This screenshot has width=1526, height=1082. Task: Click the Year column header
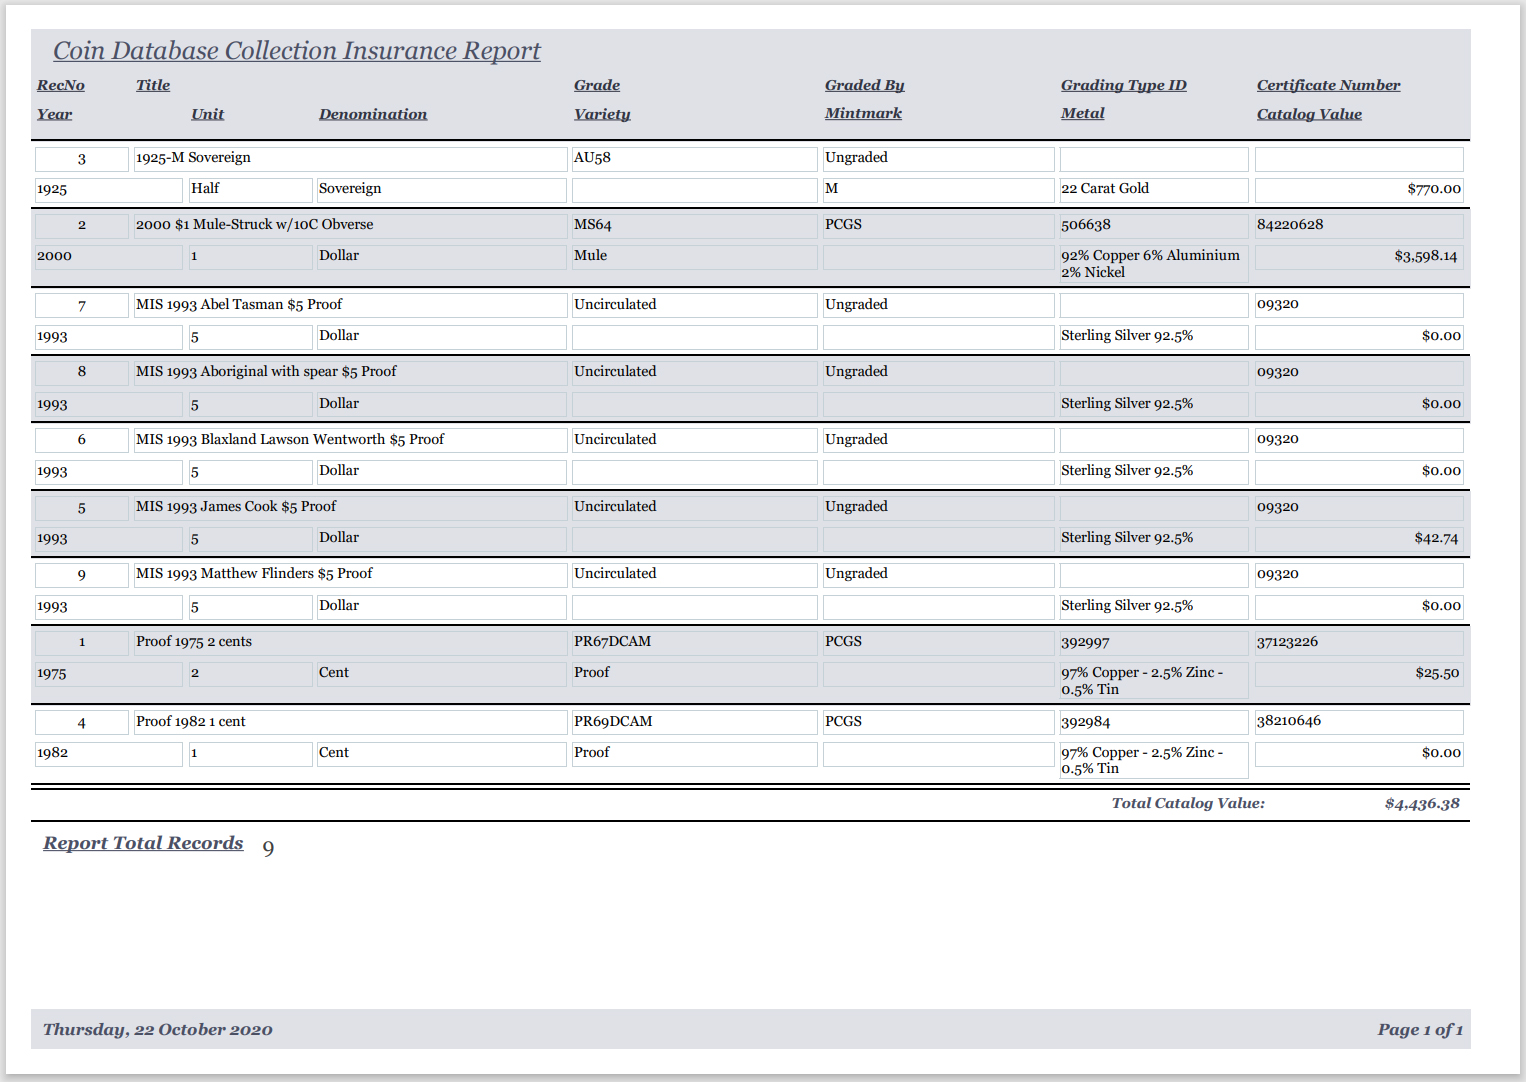[x=55, y=114]
